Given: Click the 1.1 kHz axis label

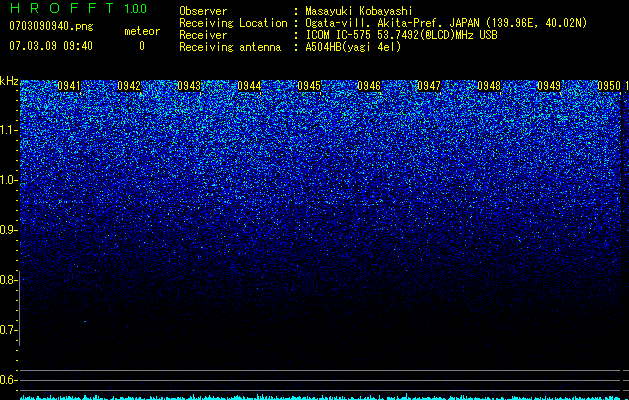Looking at the screenshot, I should [x=9, y=130].
